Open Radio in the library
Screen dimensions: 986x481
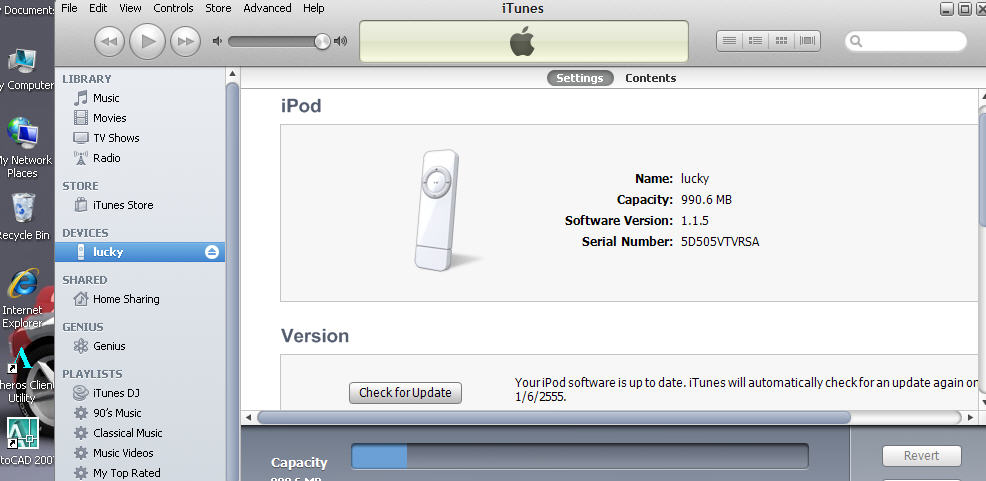click(106, 158)
